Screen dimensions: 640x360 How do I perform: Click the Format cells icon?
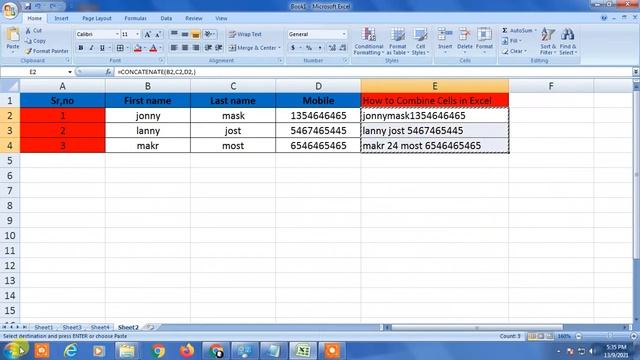[484, 35]
